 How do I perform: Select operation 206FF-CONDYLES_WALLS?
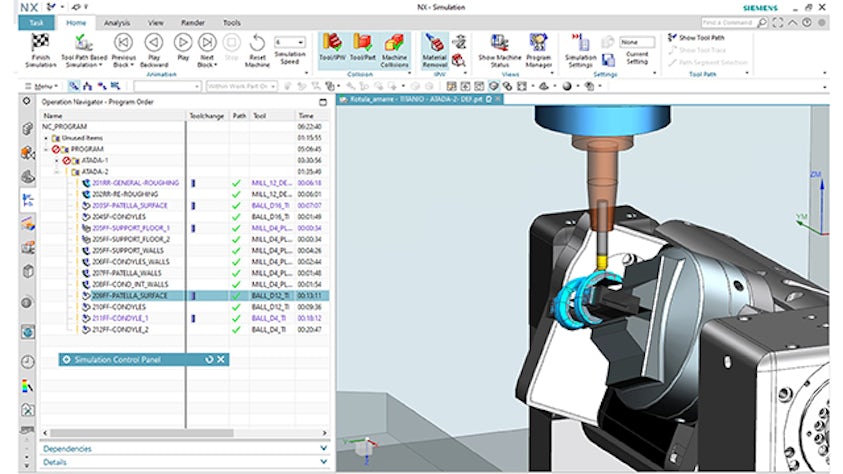point(131,262)
